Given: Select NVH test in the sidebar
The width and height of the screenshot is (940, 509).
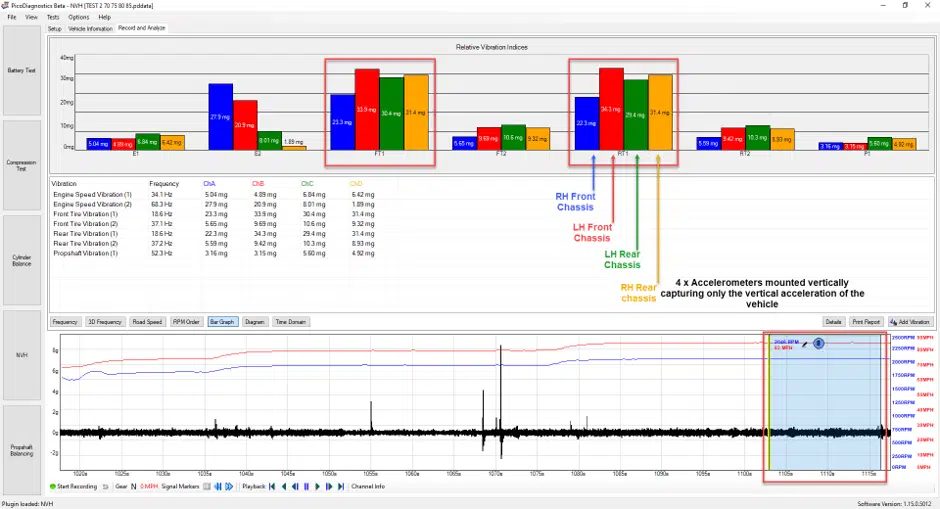Looking at the screenshot, I should pos(22,355).
